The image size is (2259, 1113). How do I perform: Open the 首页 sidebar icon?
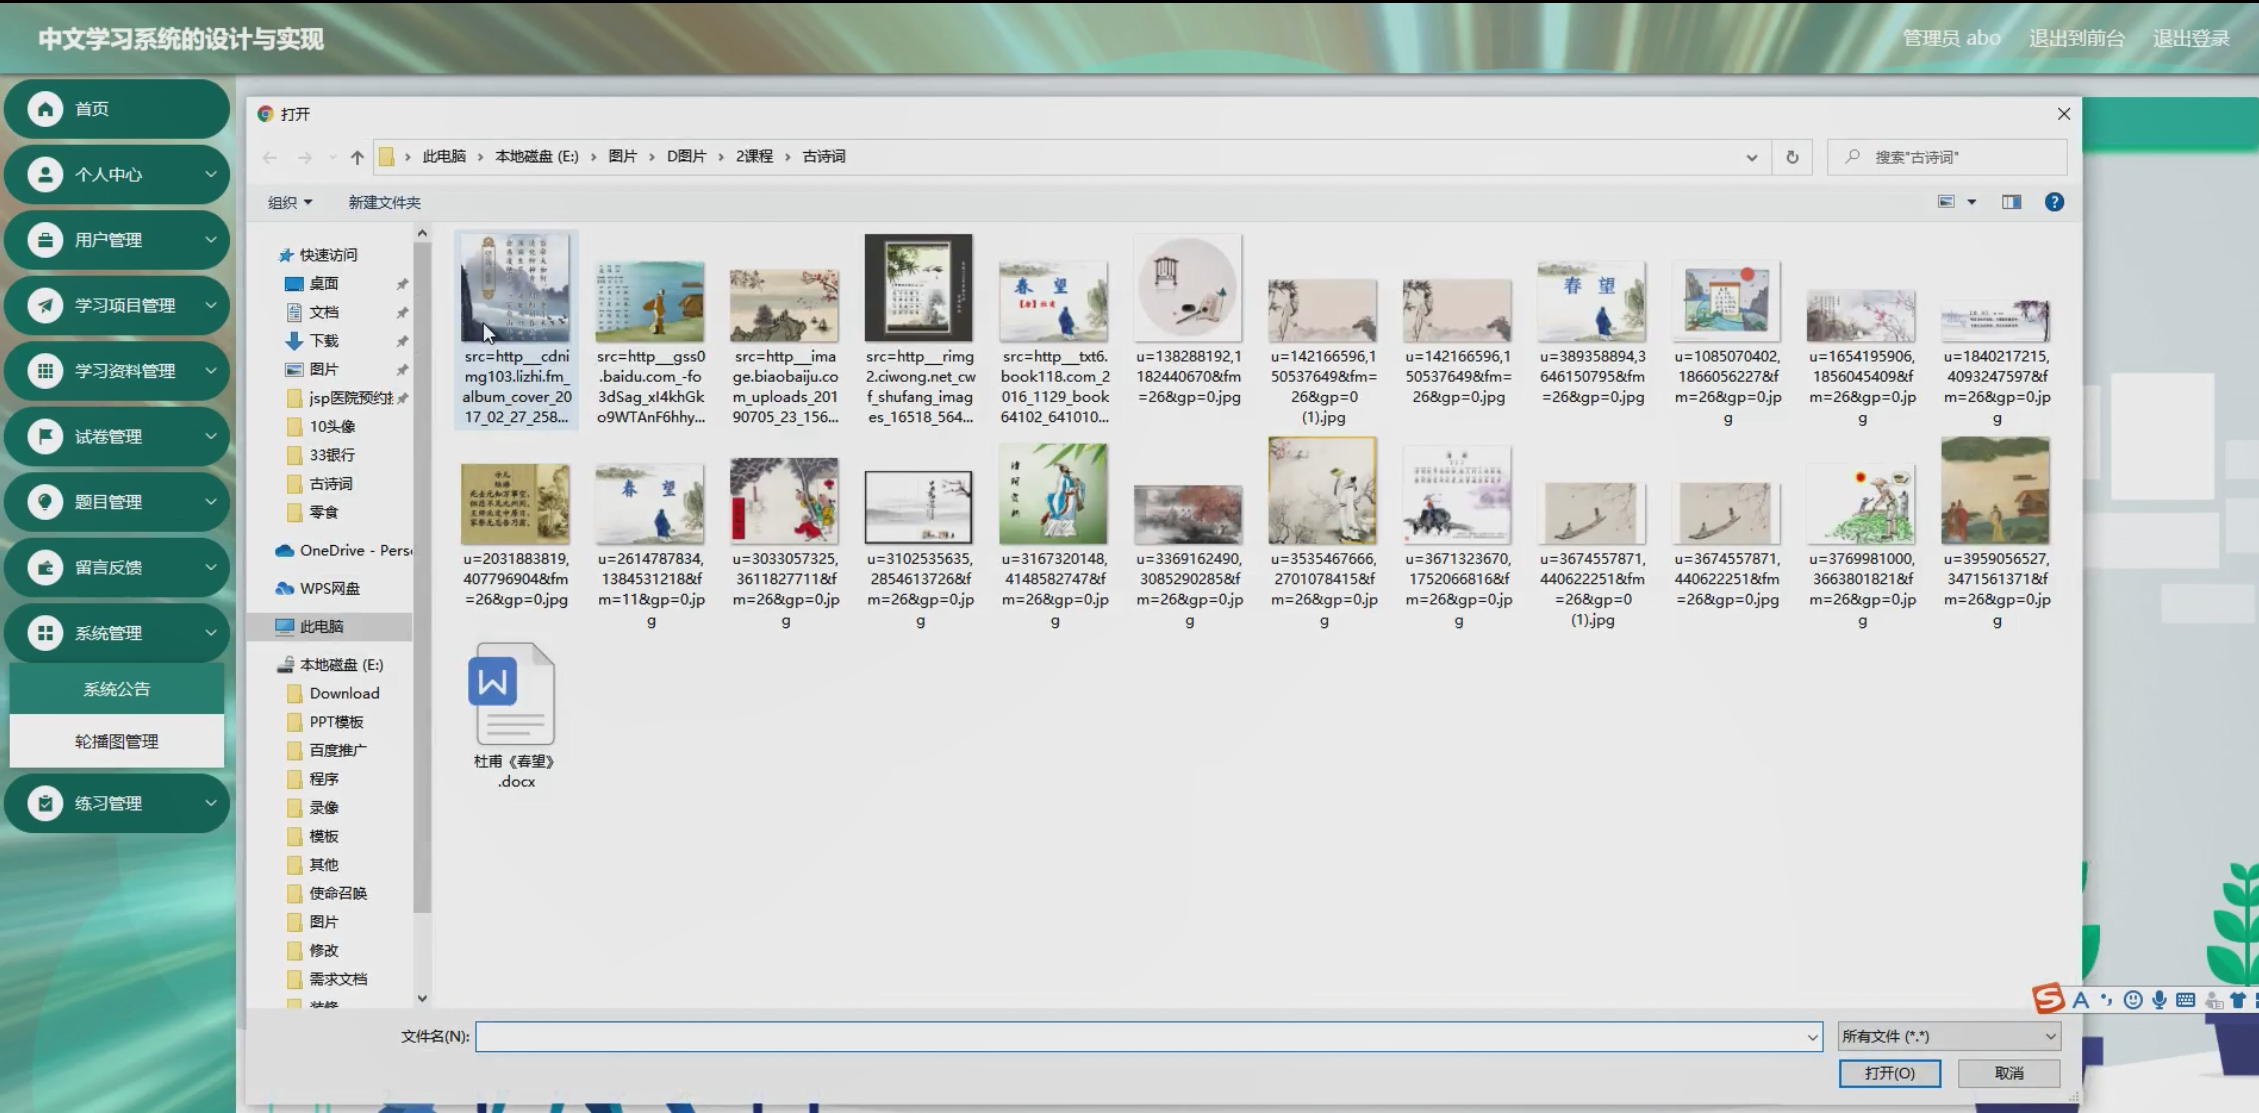[x=45, y=109]
